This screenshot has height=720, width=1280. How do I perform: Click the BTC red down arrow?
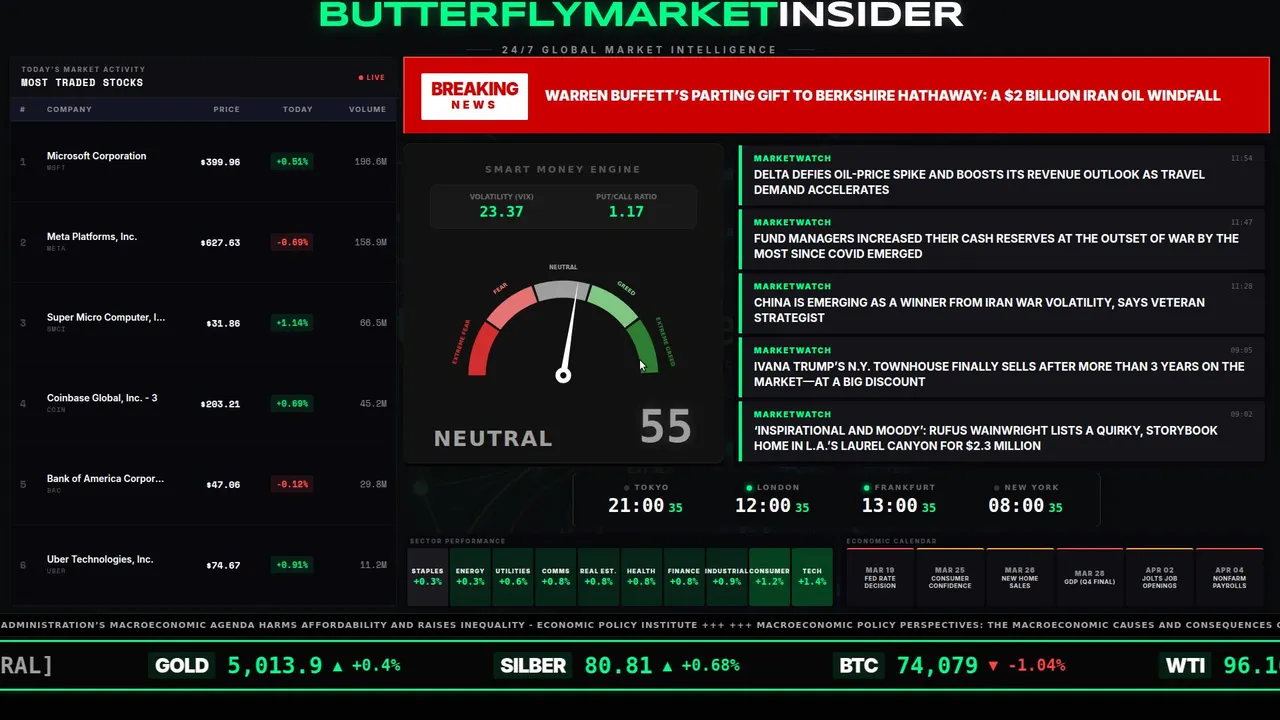[x=993, y=665]
